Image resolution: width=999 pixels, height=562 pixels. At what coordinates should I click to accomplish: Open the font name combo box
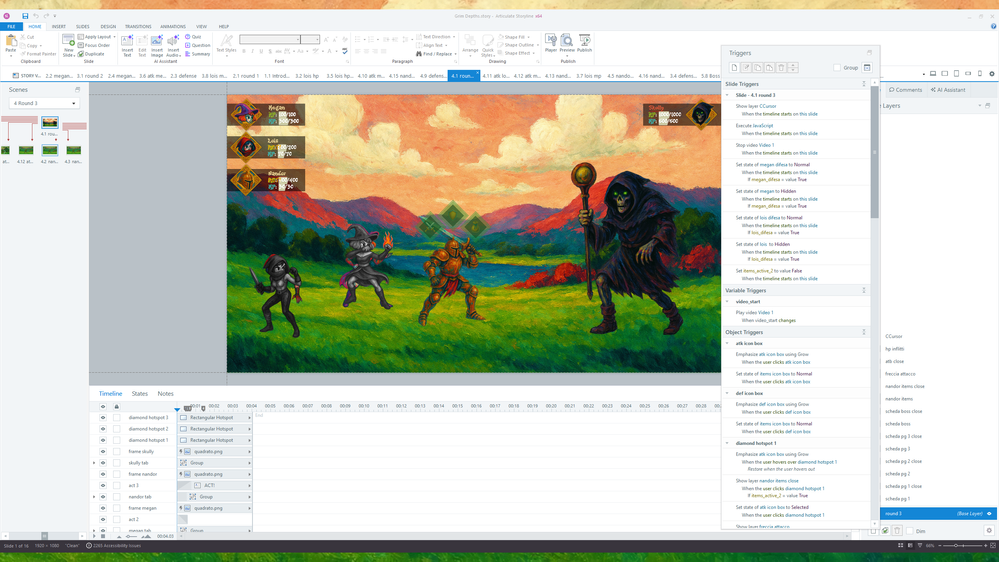(x=270, y=40)
